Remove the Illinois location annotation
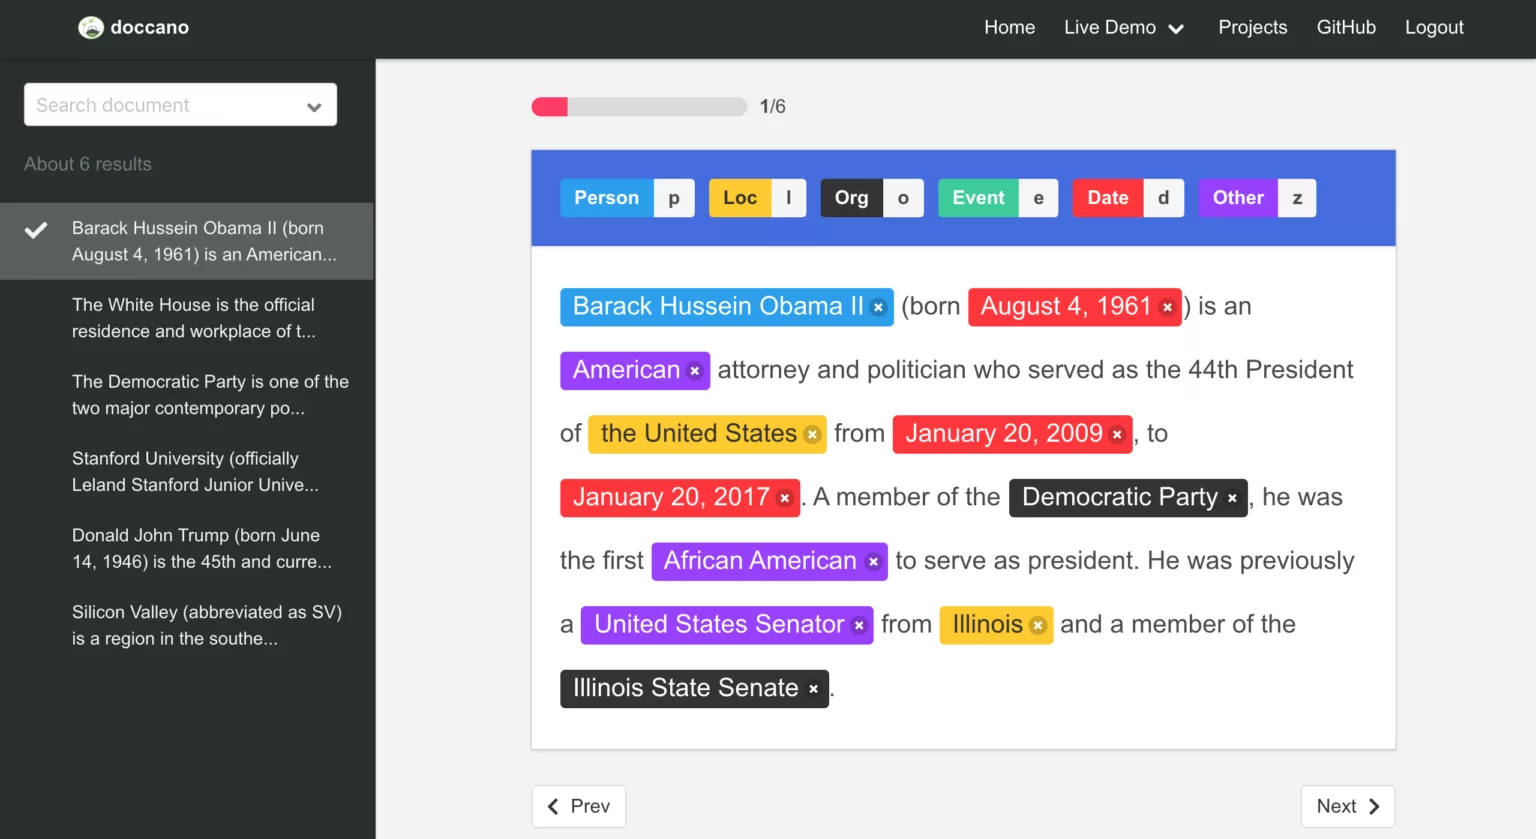Screen dimensions: 1536x839 coord(1038,625)
